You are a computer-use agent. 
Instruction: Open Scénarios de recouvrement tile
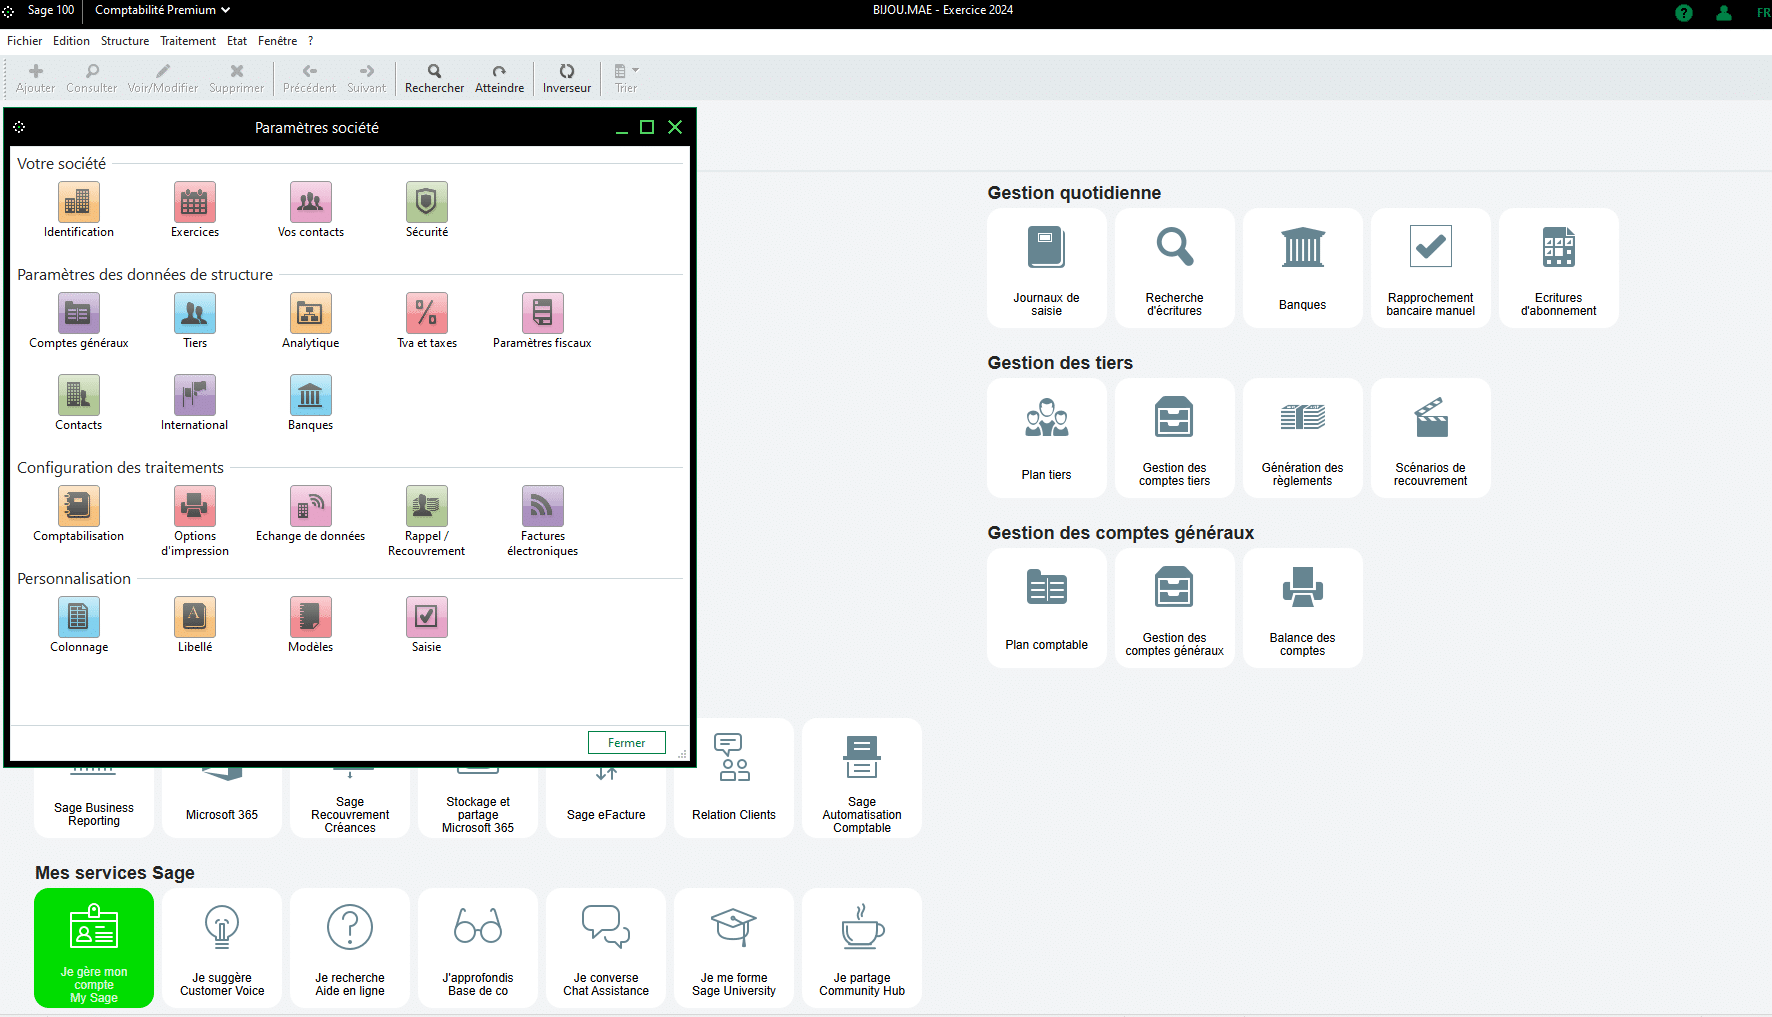click(x=1431, y=438)
